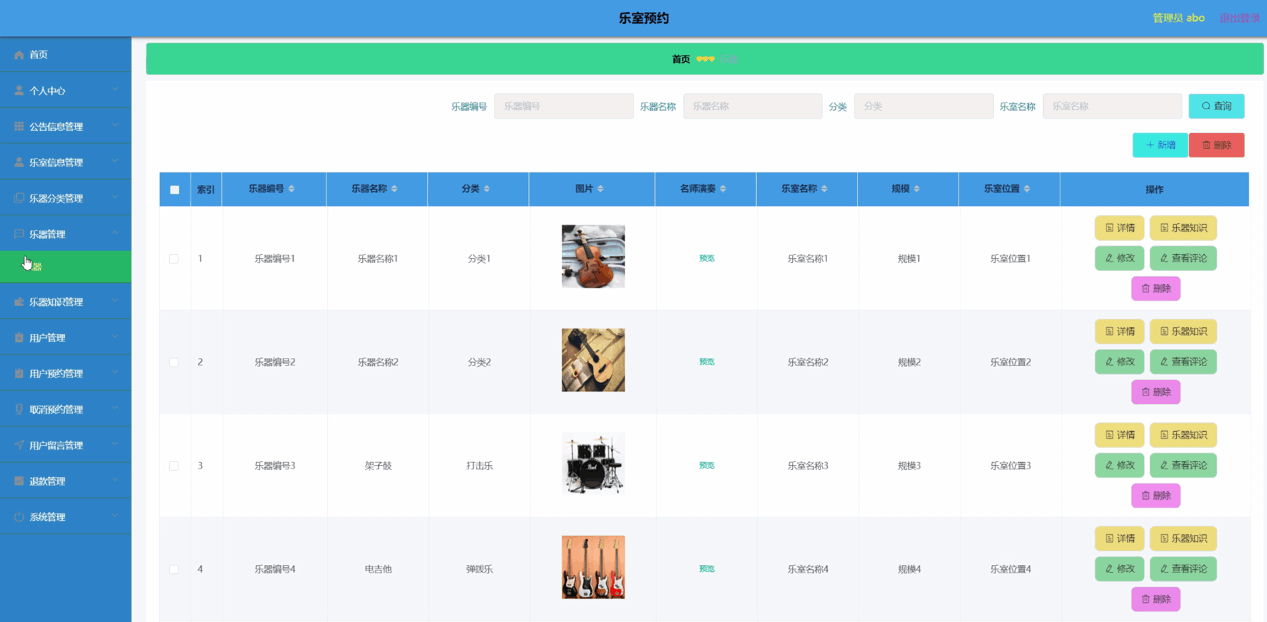Open 个人中心 via its user icon

tap(18, 90)
